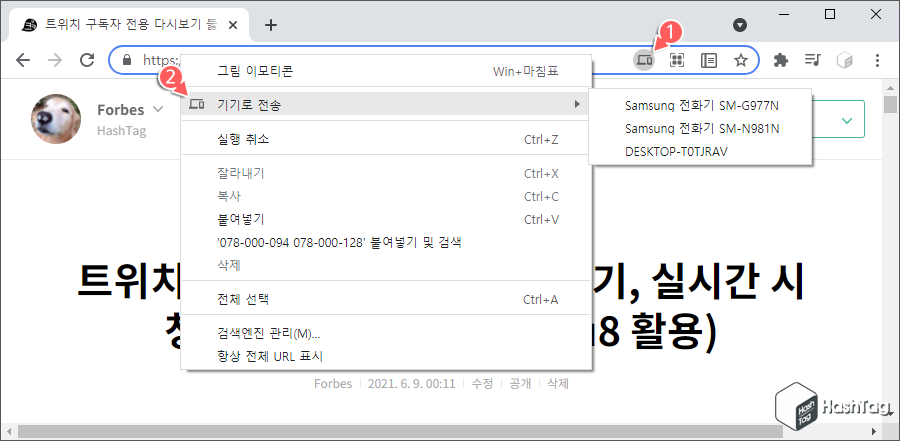This screenshot has height=441, width=900.
Task: Go forward with the forward arrow
Action: (55, 60)
